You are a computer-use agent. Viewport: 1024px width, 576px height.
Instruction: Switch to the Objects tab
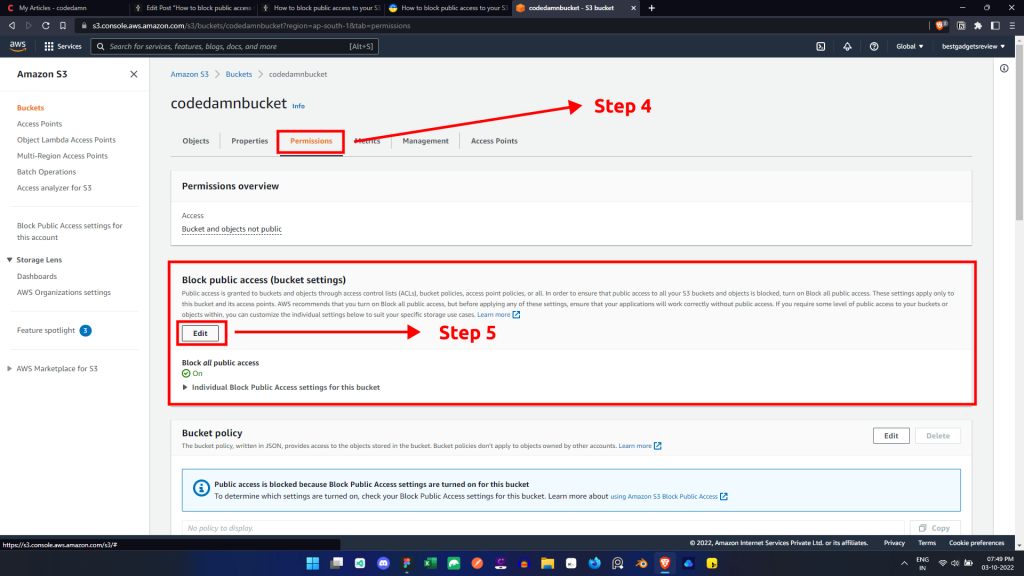coord(195,141)
